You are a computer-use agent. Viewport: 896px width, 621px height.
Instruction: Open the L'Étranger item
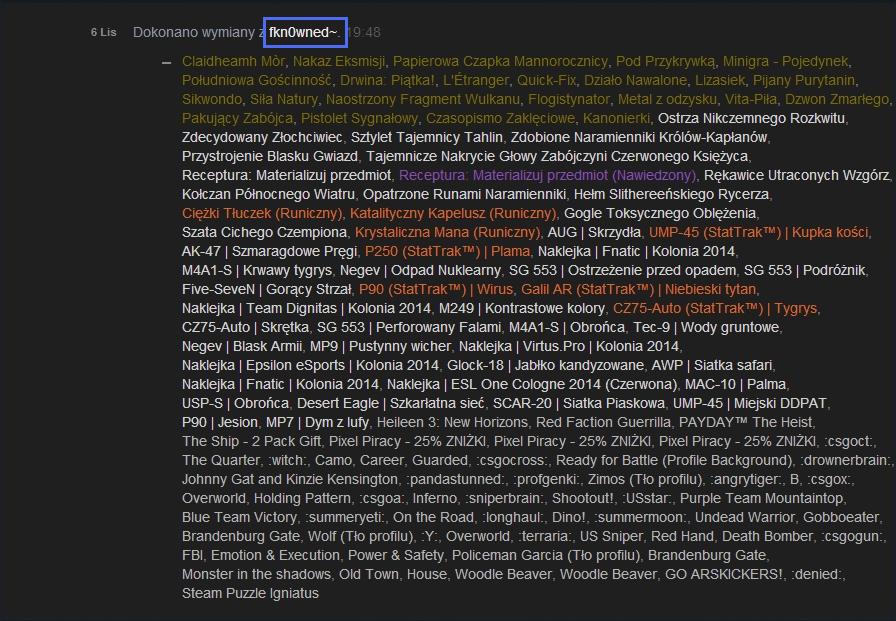(x=475, y=80)
